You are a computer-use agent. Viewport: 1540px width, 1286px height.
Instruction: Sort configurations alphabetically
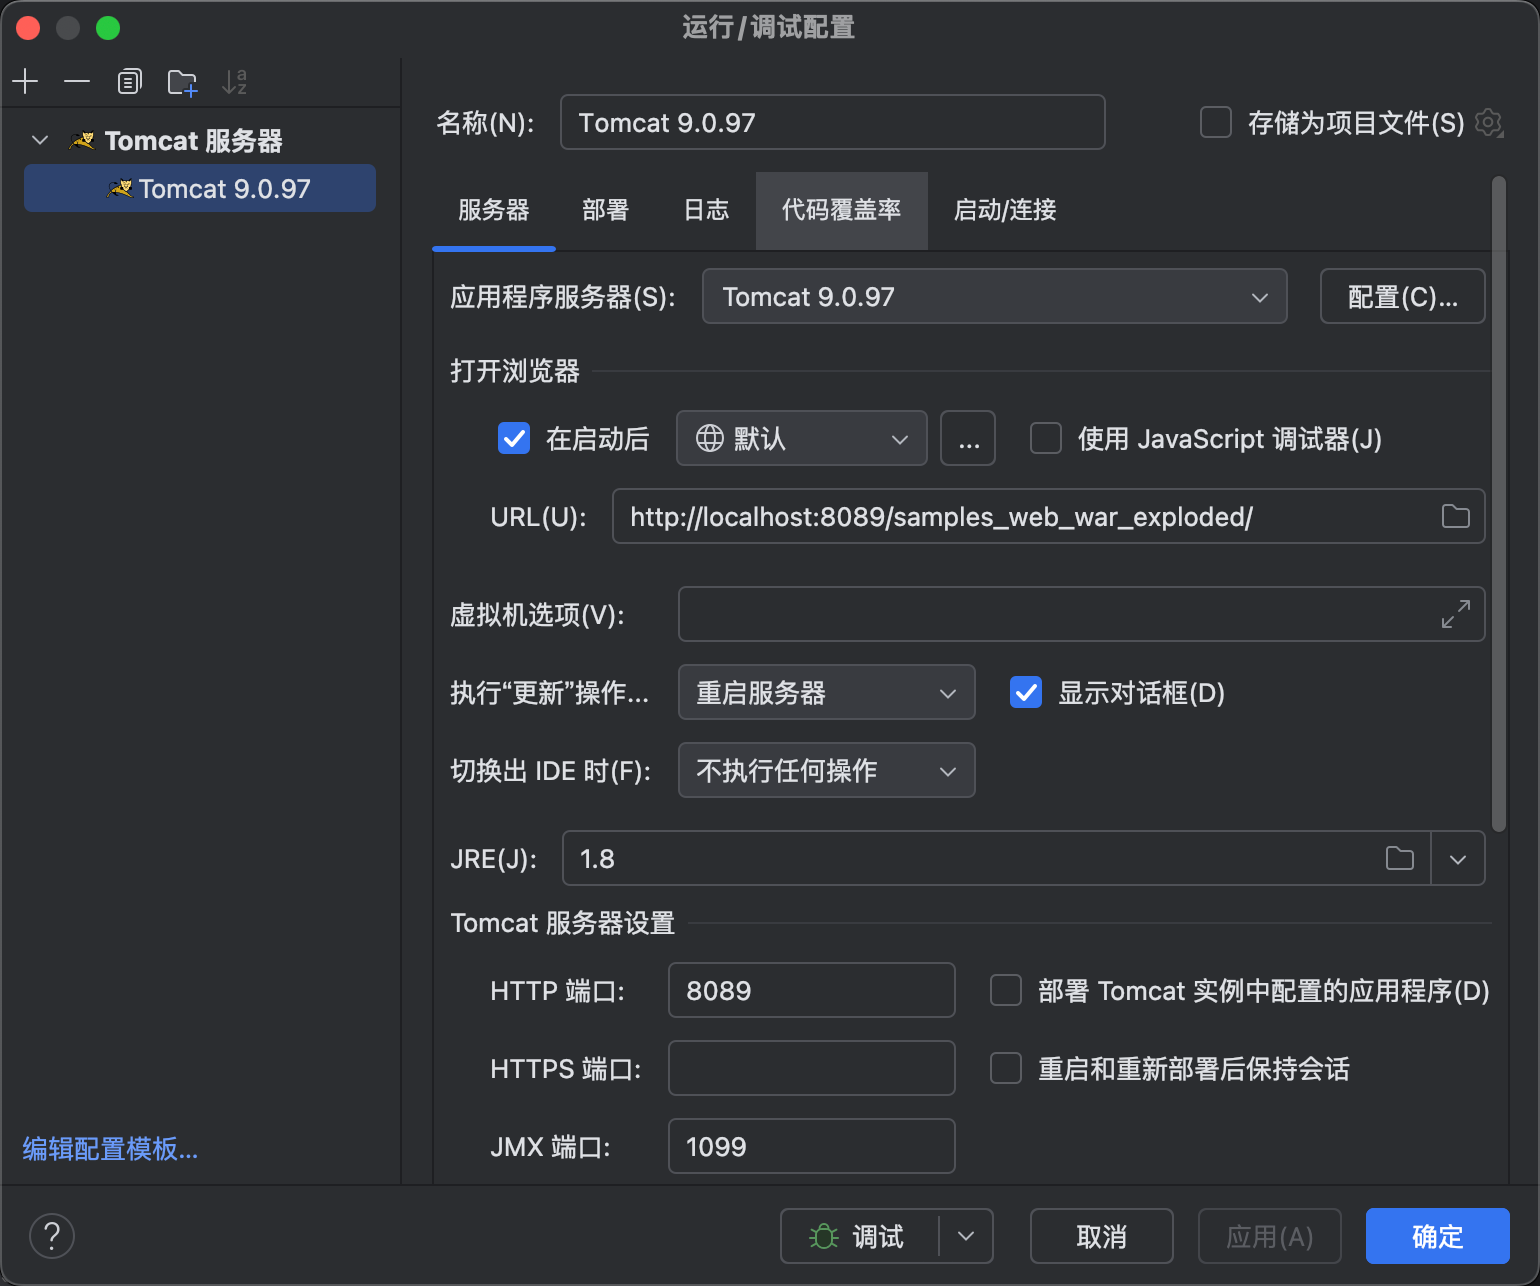coord(234,82)
